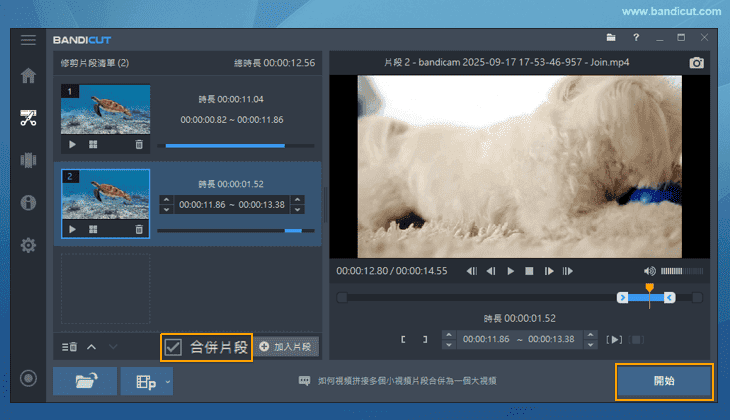
Task: Expand the project file dropdown arrow
Action: coord(168,381)
